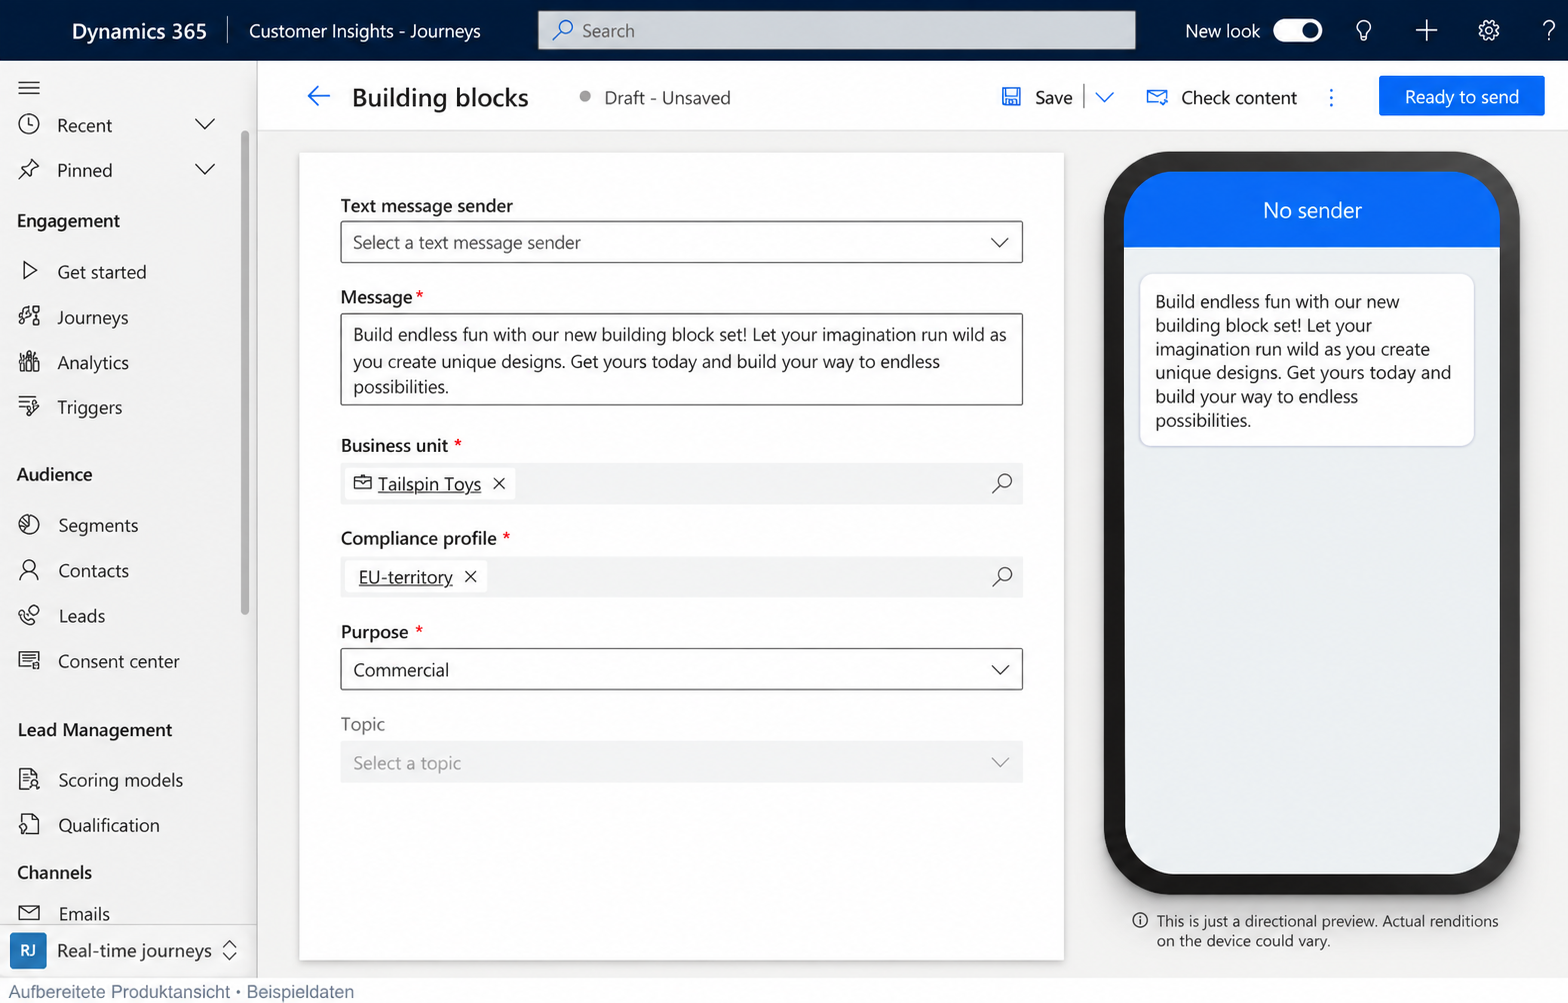Open the help question mark icon
This screenshot has width=1568, height=1003.
coord(1548,31)
